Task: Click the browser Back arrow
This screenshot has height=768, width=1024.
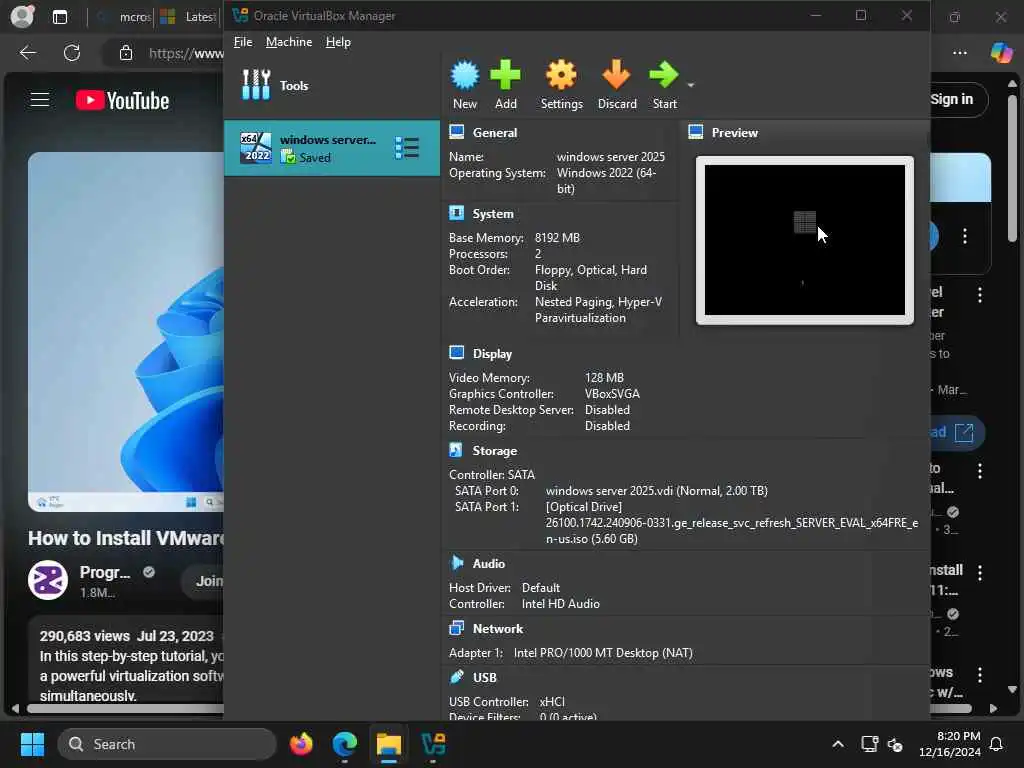Action: [27, 53]
